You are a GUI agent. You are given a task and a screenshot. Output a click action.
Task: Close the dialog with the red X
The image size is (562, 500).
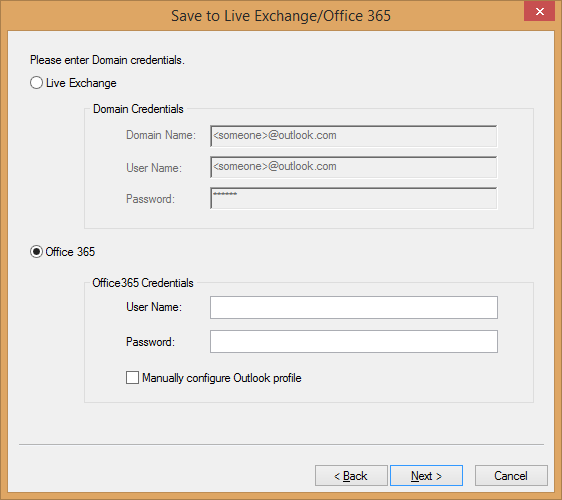coord(539,11)
